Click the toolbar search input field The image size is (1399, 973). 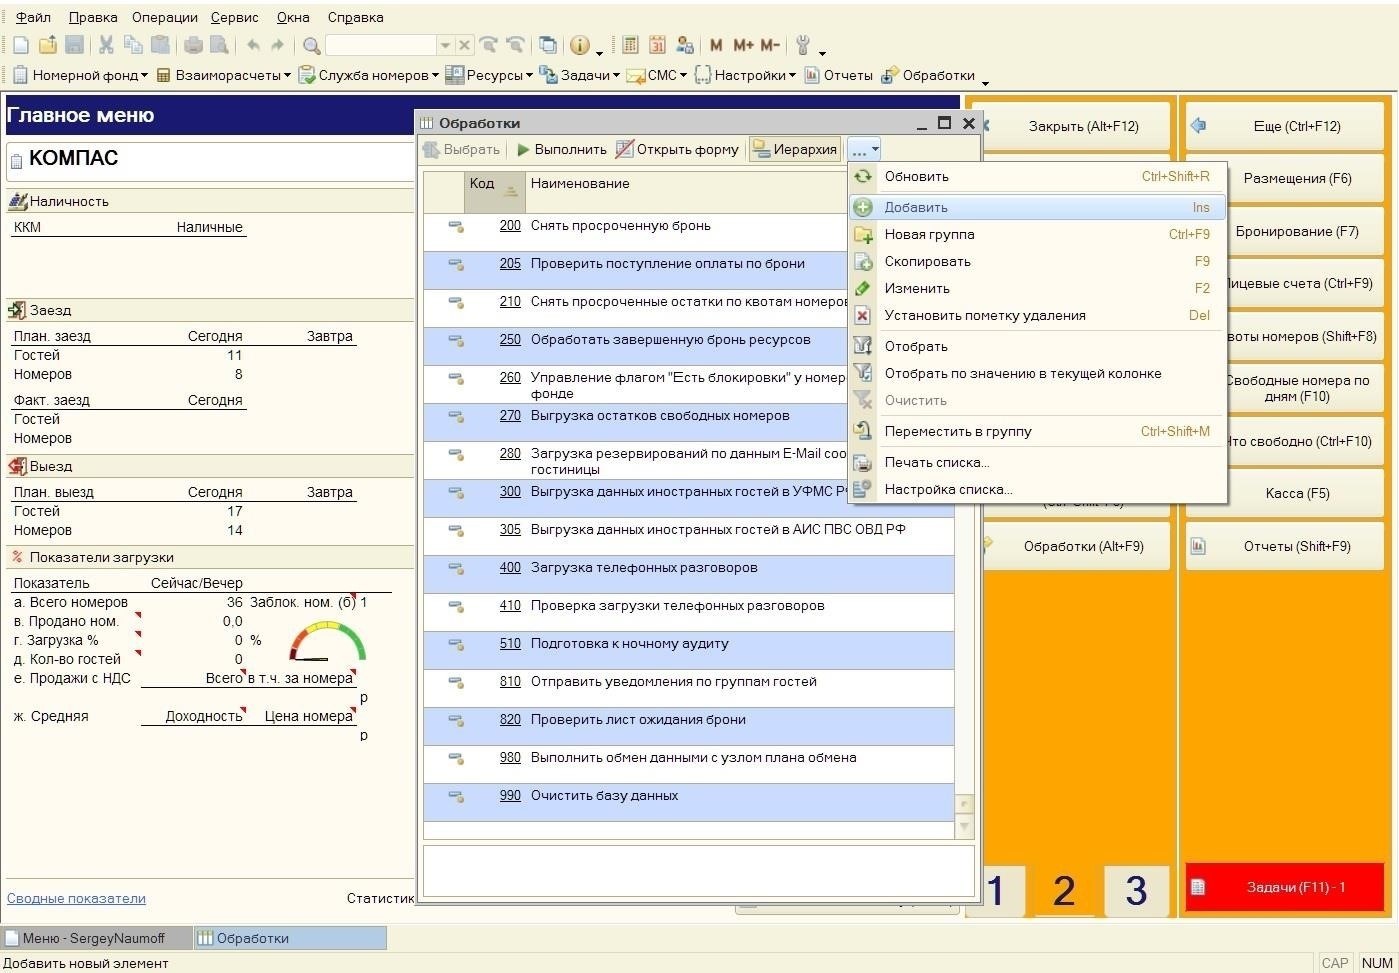[x=381, y=45]
